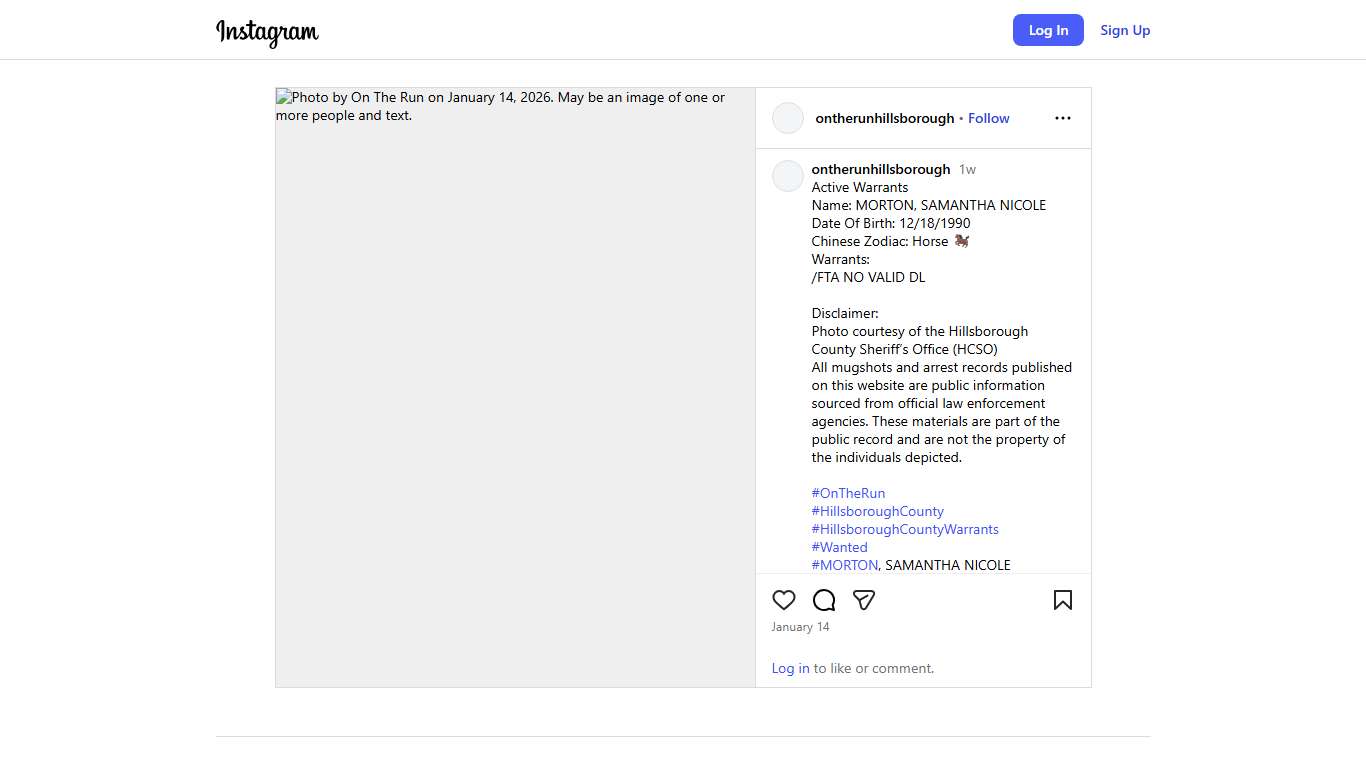The width and height of the screenshot is (1366, 768).
Task: Open the #HillsboroughCountyWarrants hashtag
Action: [905, 529]
